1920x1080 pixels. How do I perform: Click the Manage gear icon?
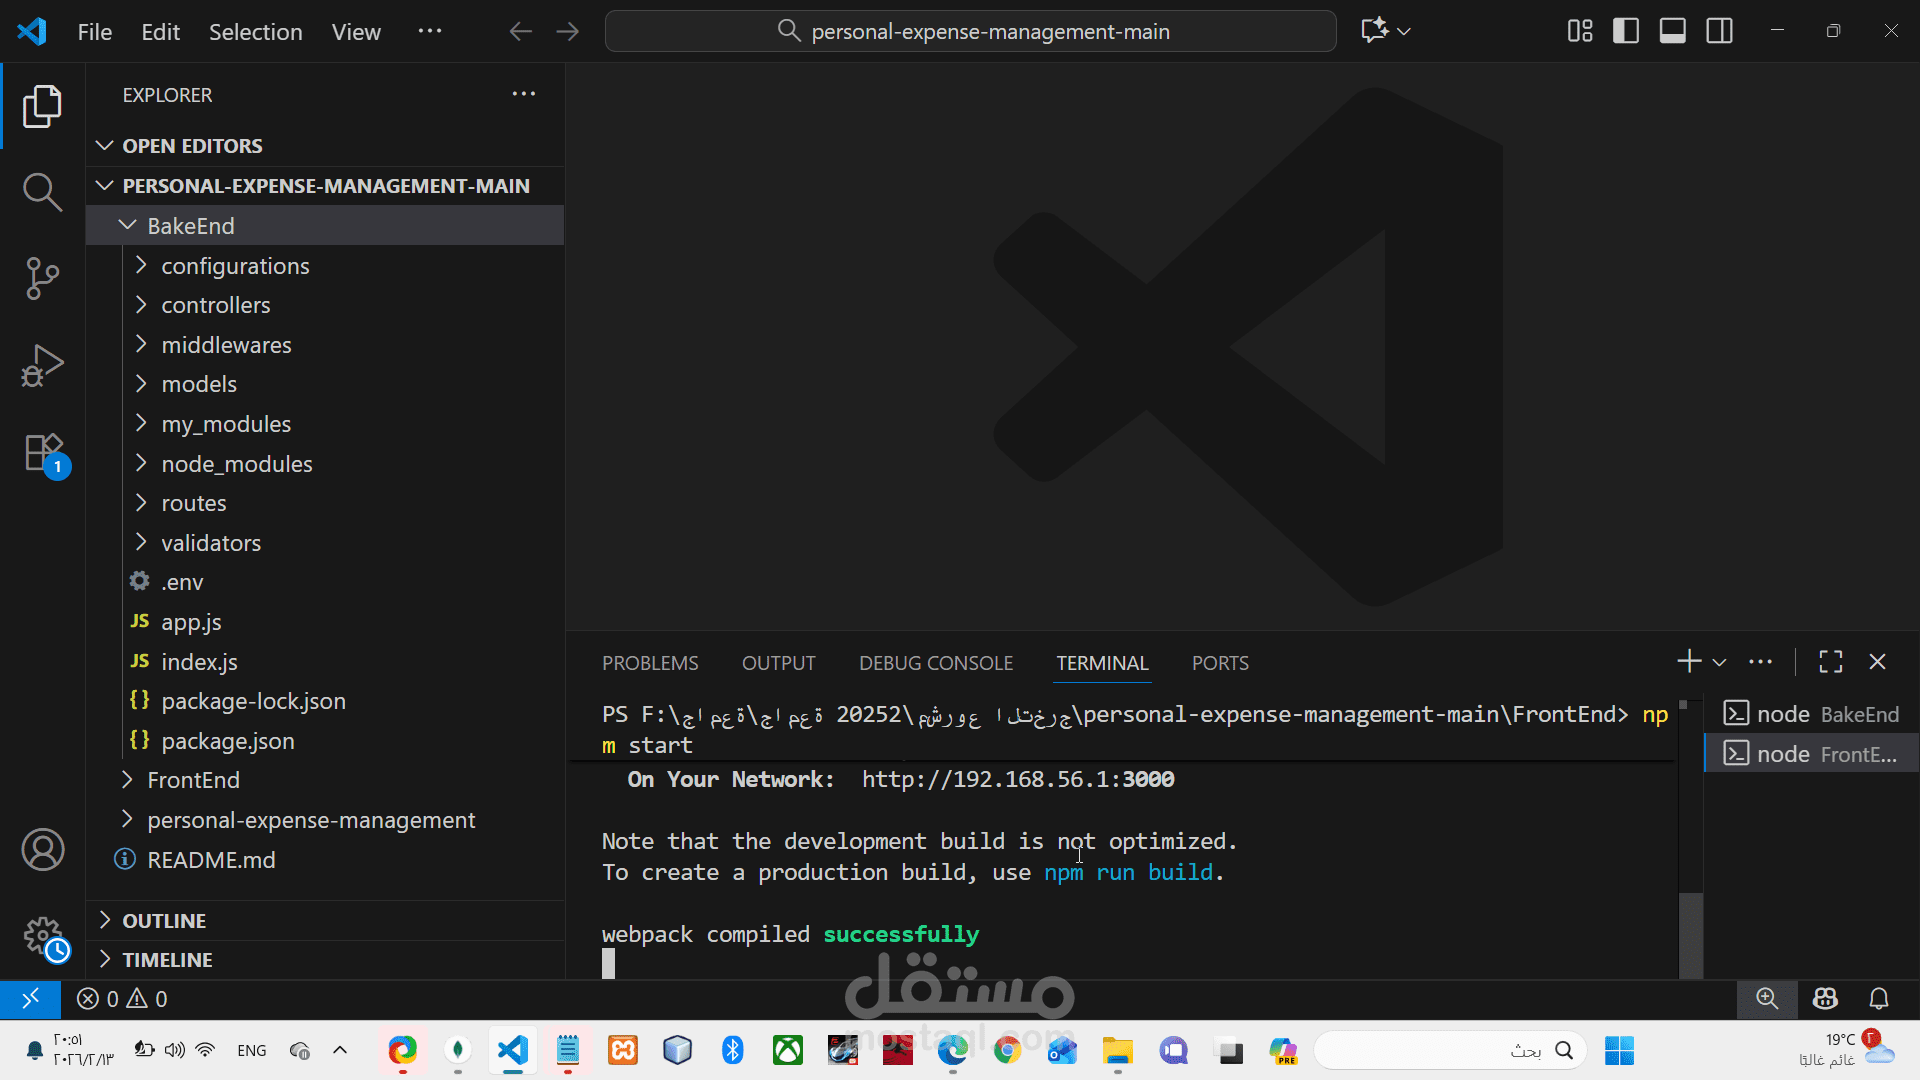pos(42,936)
